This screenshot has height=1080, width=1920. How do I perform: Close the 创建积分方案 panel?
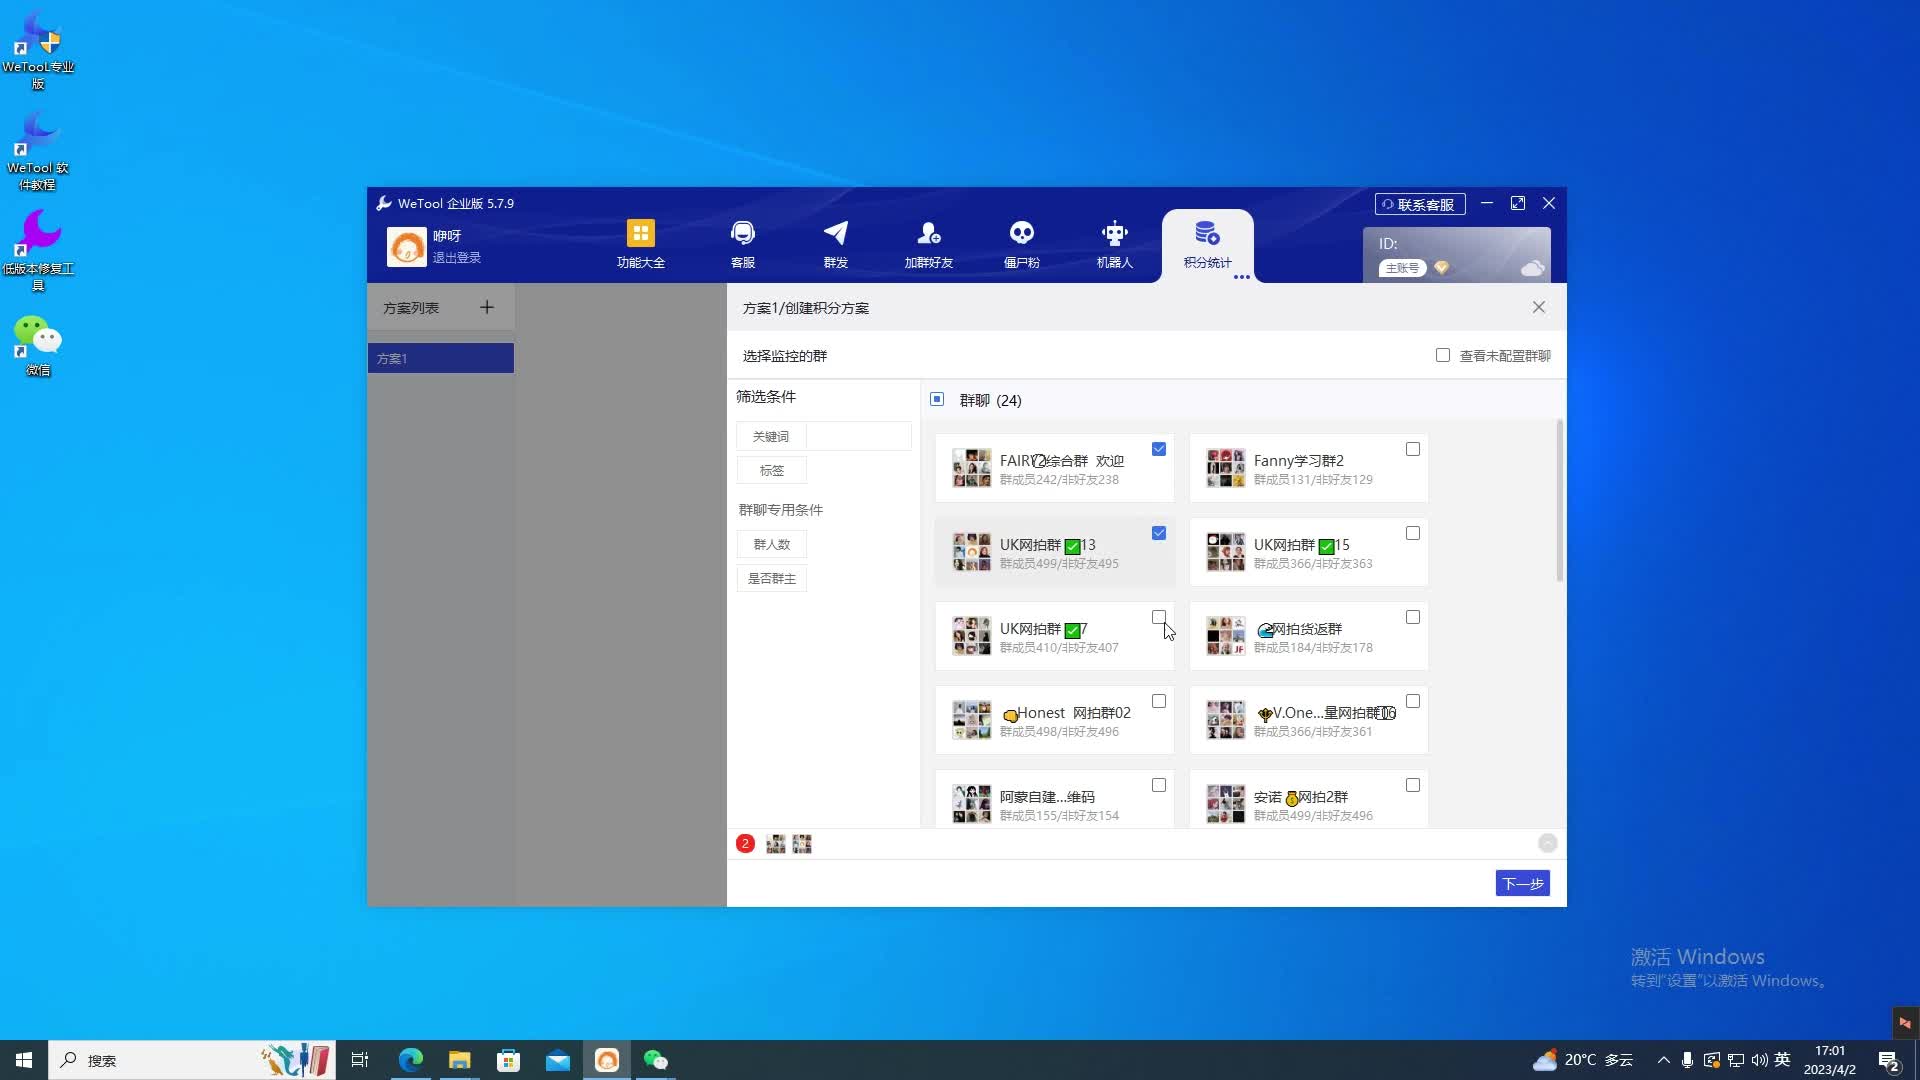click(1538, 307)
